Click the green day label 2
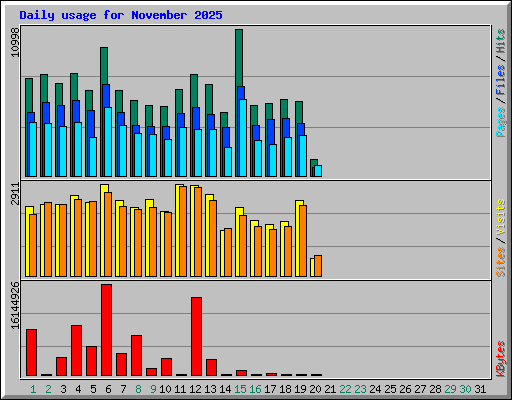Viewport: 512px width, 400px height. point(48,389)
